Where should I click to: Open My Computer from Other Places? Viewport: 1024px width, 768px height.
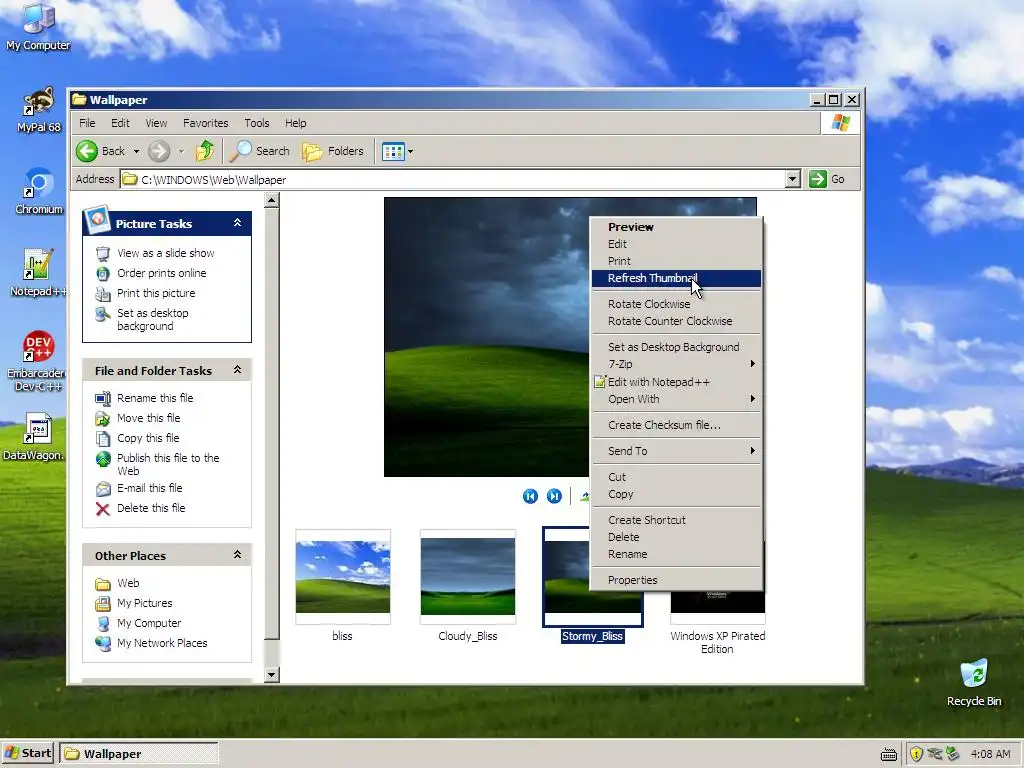[149, 624]
